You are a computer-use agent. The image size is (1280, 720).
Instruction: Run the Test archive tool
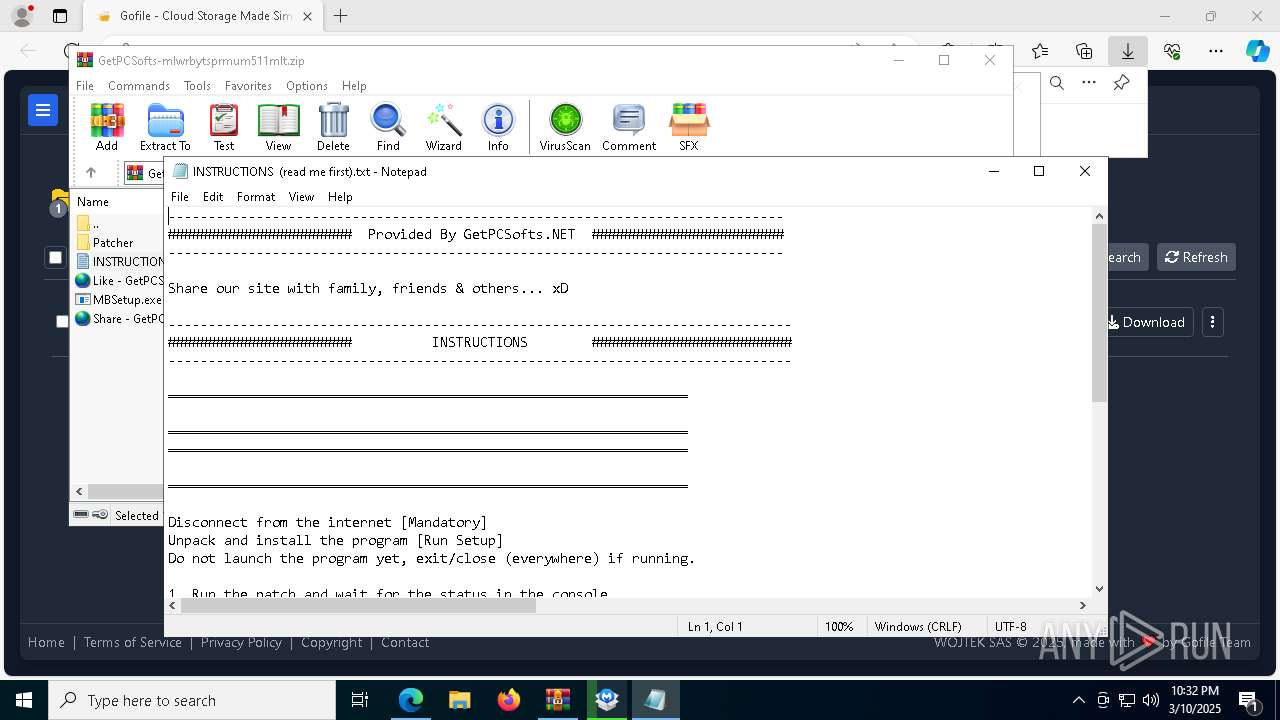pyautogui.click(x=224, y=127)
